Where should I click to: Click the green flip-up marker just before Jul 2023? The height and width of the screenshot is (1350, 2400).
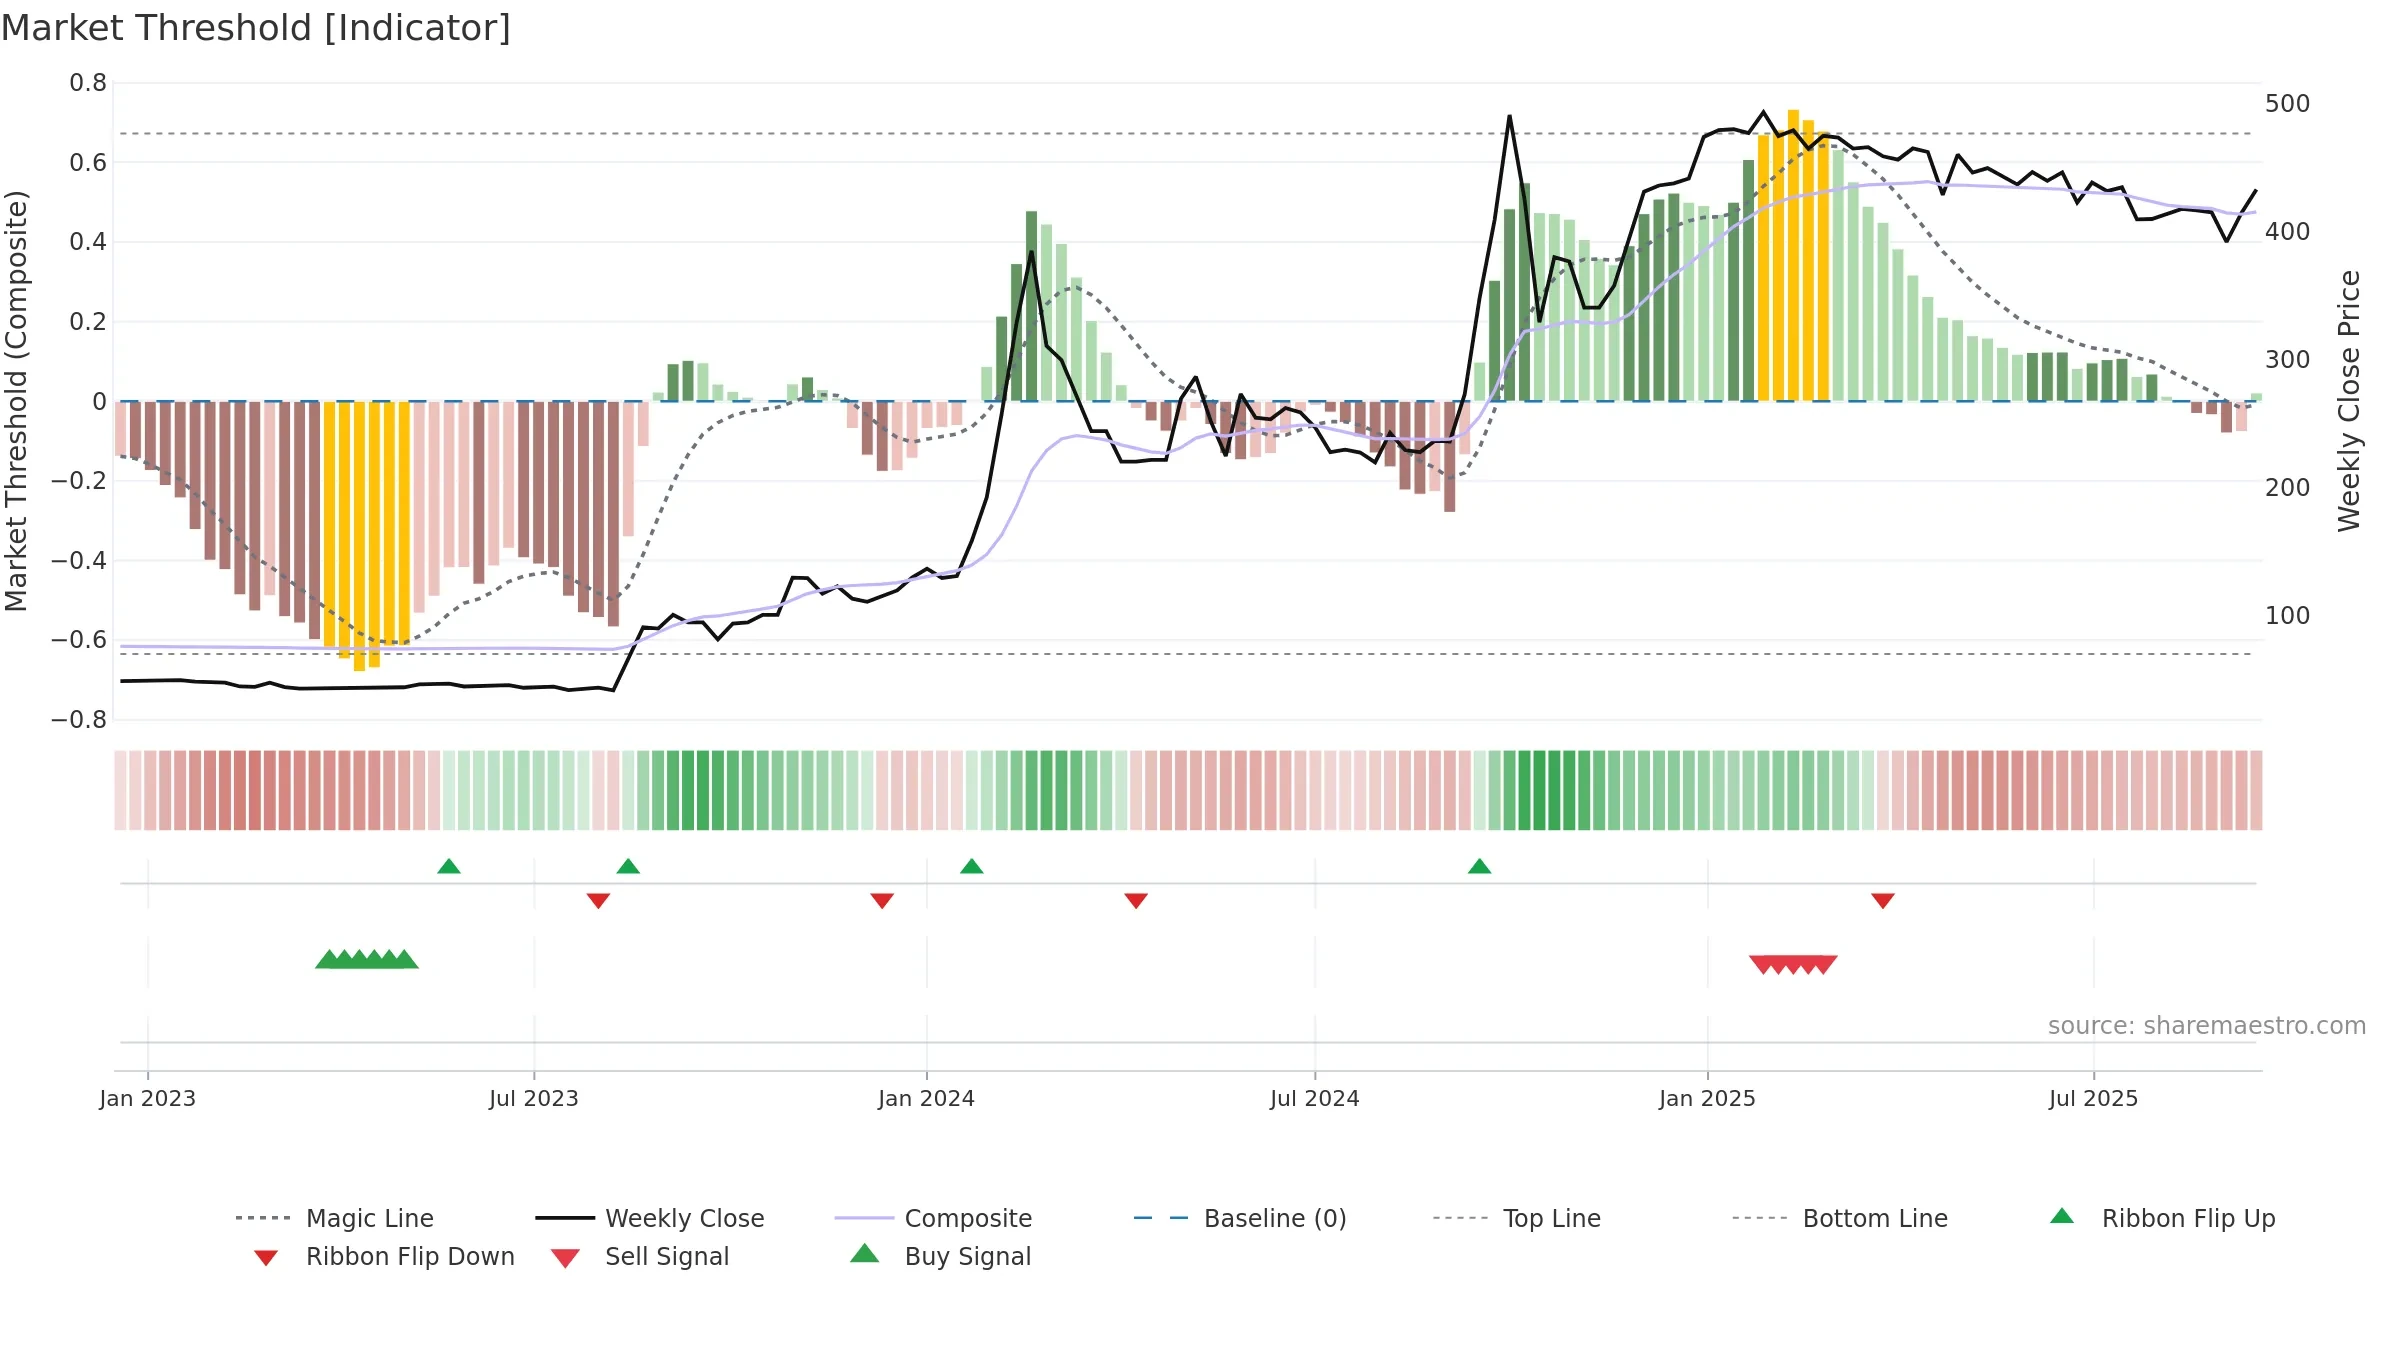click(x=449, y=866)
